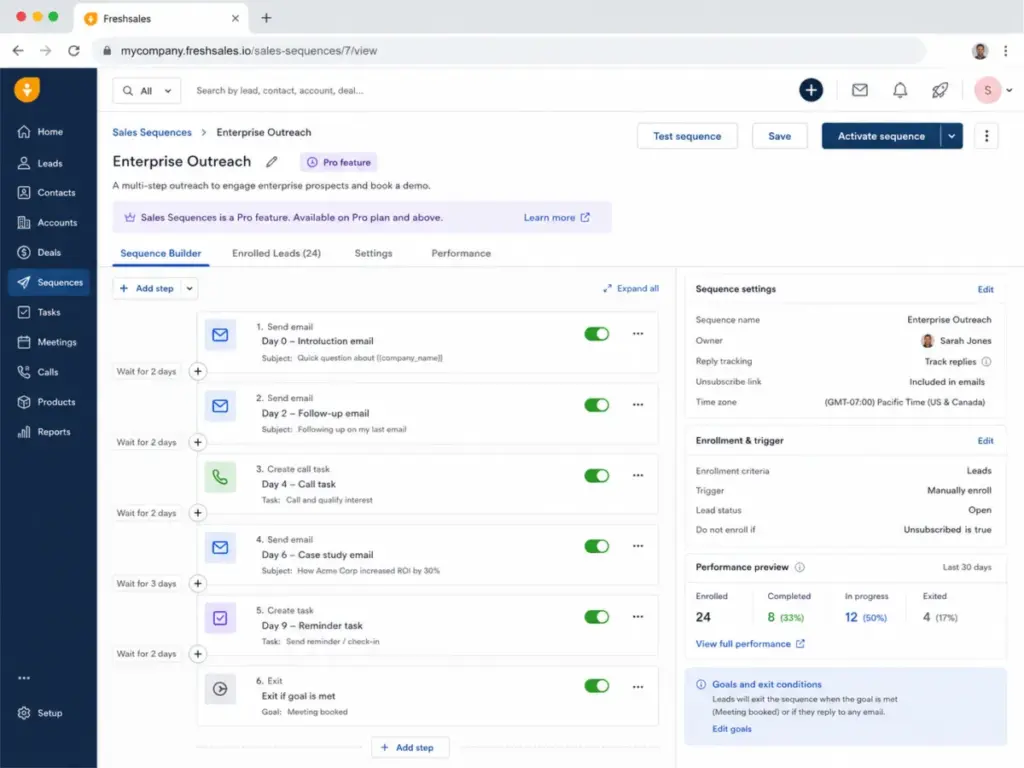
Task: Open the Performance tab
Action: coord(461,253)
